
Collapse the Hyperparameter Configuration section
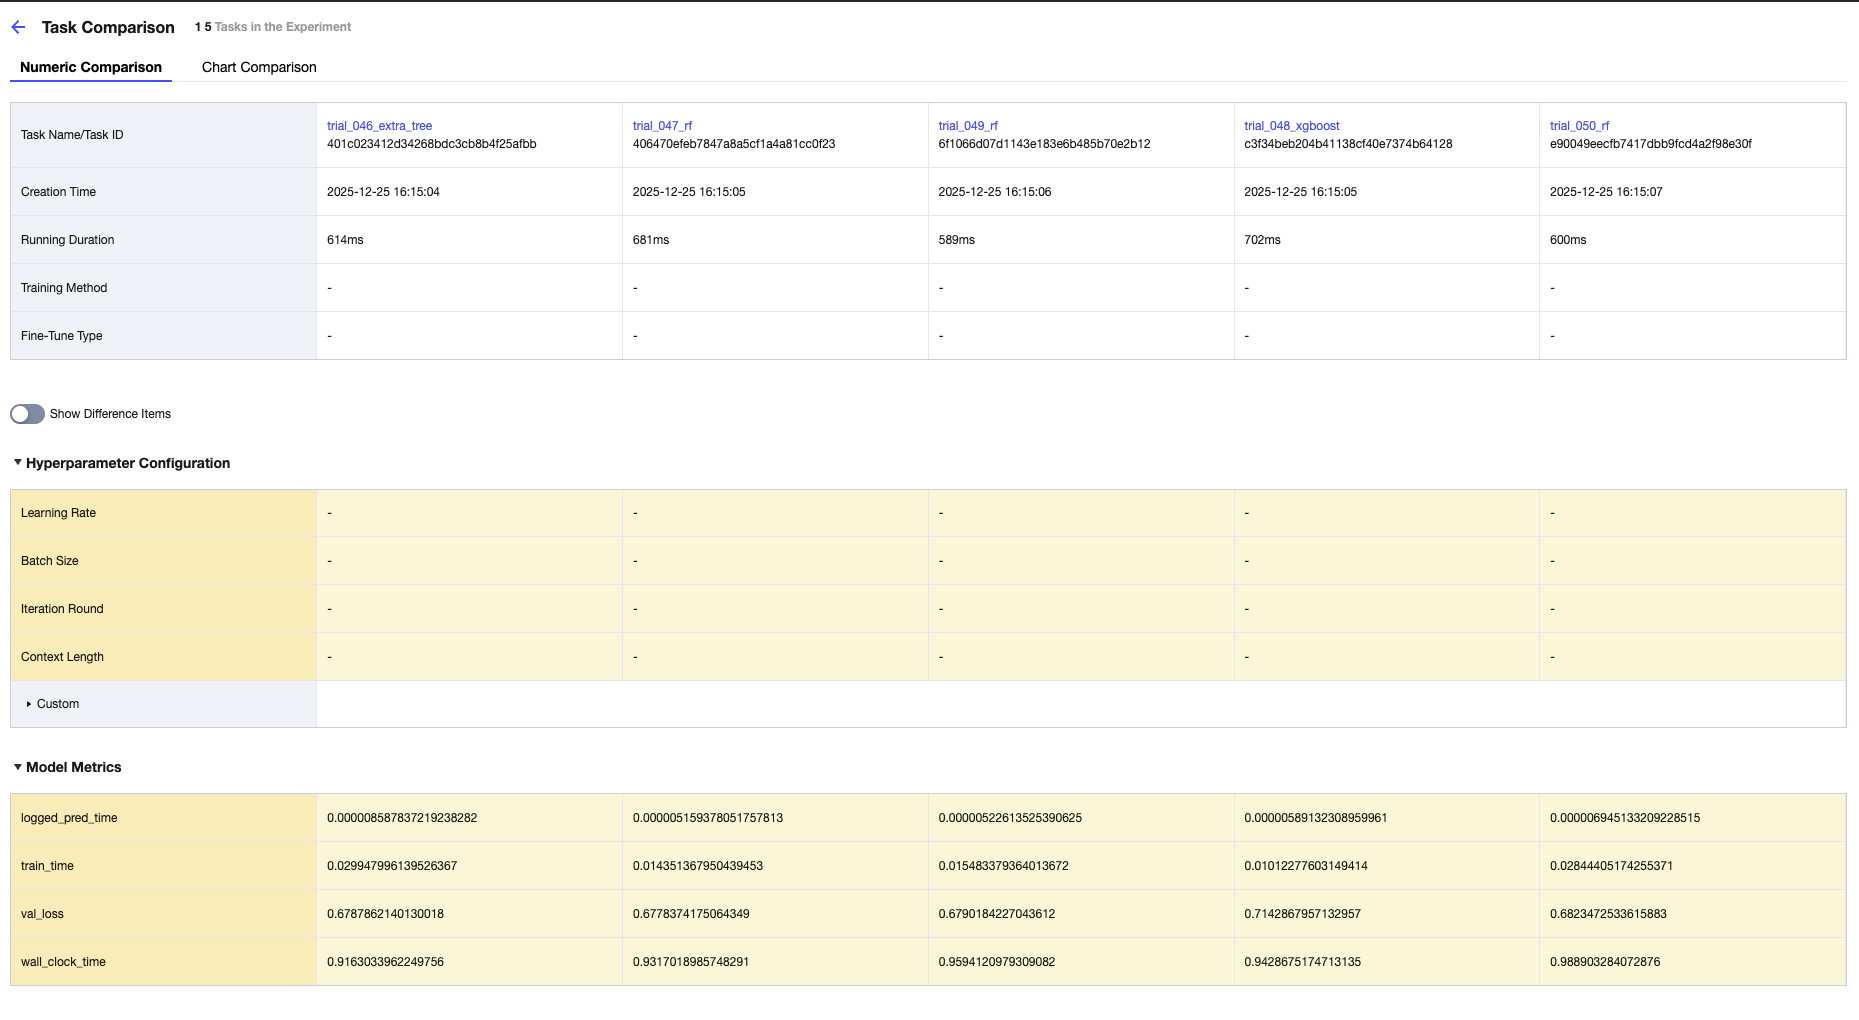pos(18,463)
